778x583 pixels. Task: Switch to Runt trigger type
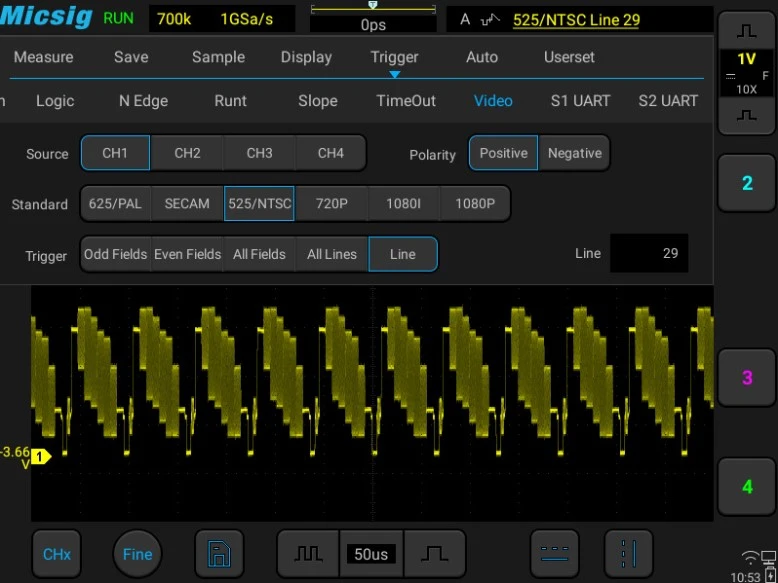(x=230, y=101)
